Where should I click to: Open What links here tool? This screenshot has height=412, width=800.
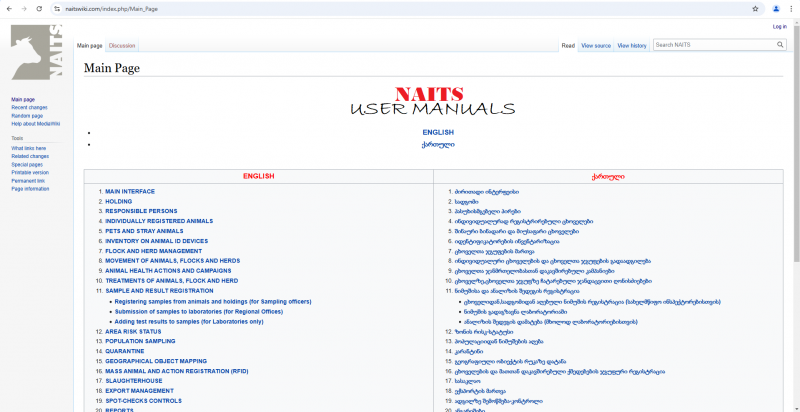(29, 148)
